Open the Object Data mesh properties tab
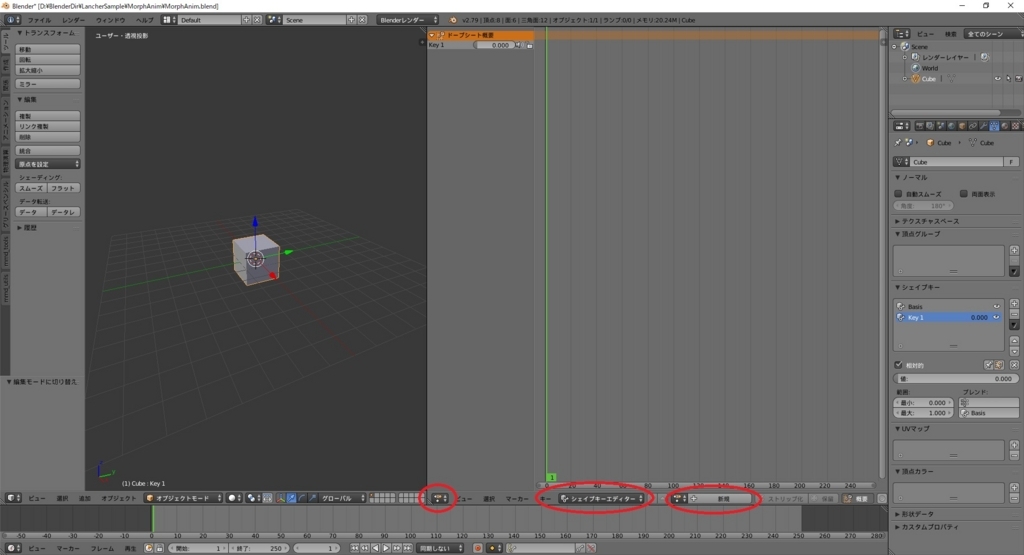The width and height of the screenshot is (1024, 555). pos(994,126)
